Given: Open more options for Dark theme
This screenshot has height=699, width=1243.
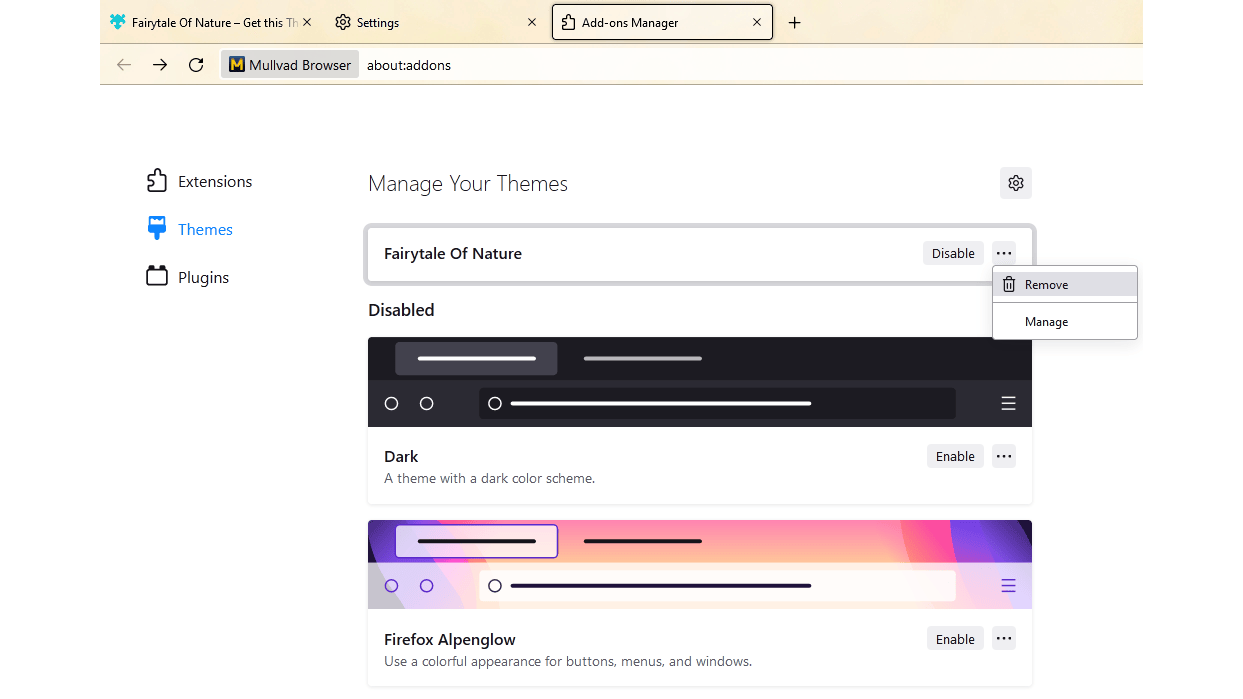Looking at the screenshot, I should 1004,457.
